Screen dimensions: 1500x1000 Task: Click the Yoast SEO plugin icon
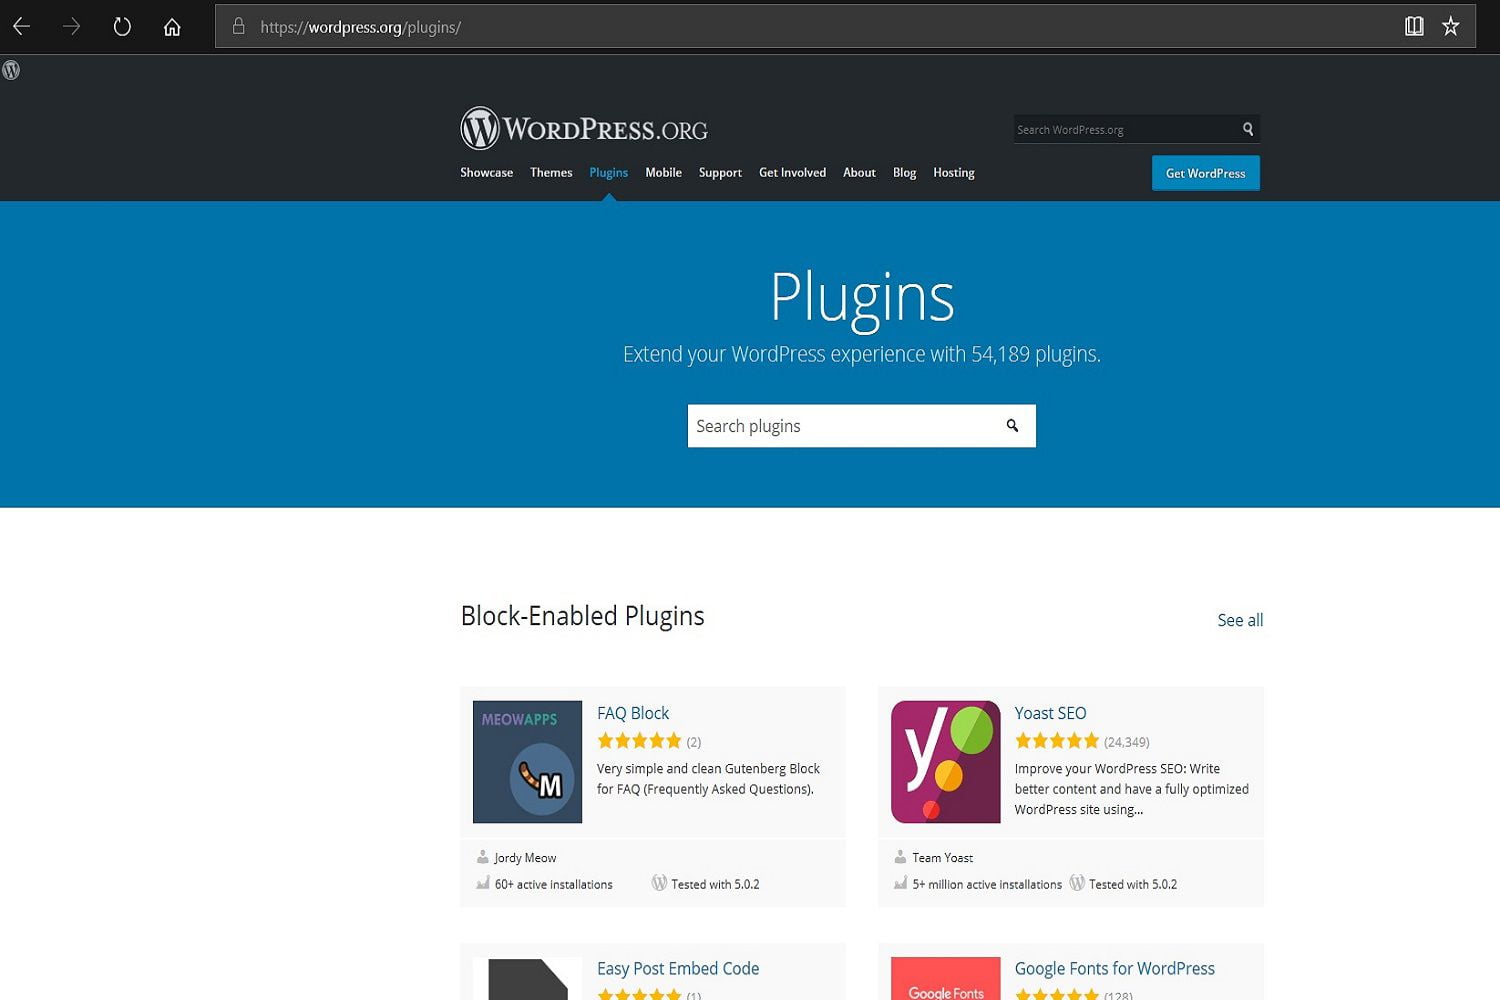[x=944, y=760]
